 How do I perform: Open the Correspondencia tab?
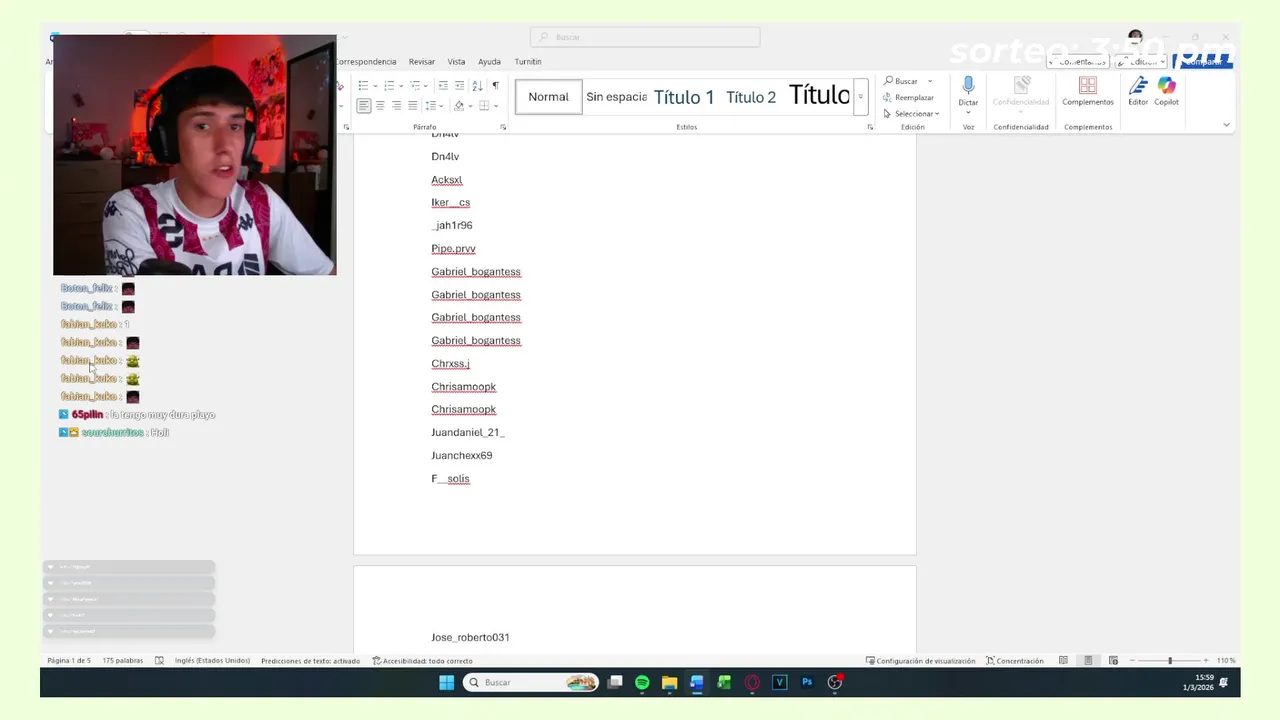click(x=366, y=61)
